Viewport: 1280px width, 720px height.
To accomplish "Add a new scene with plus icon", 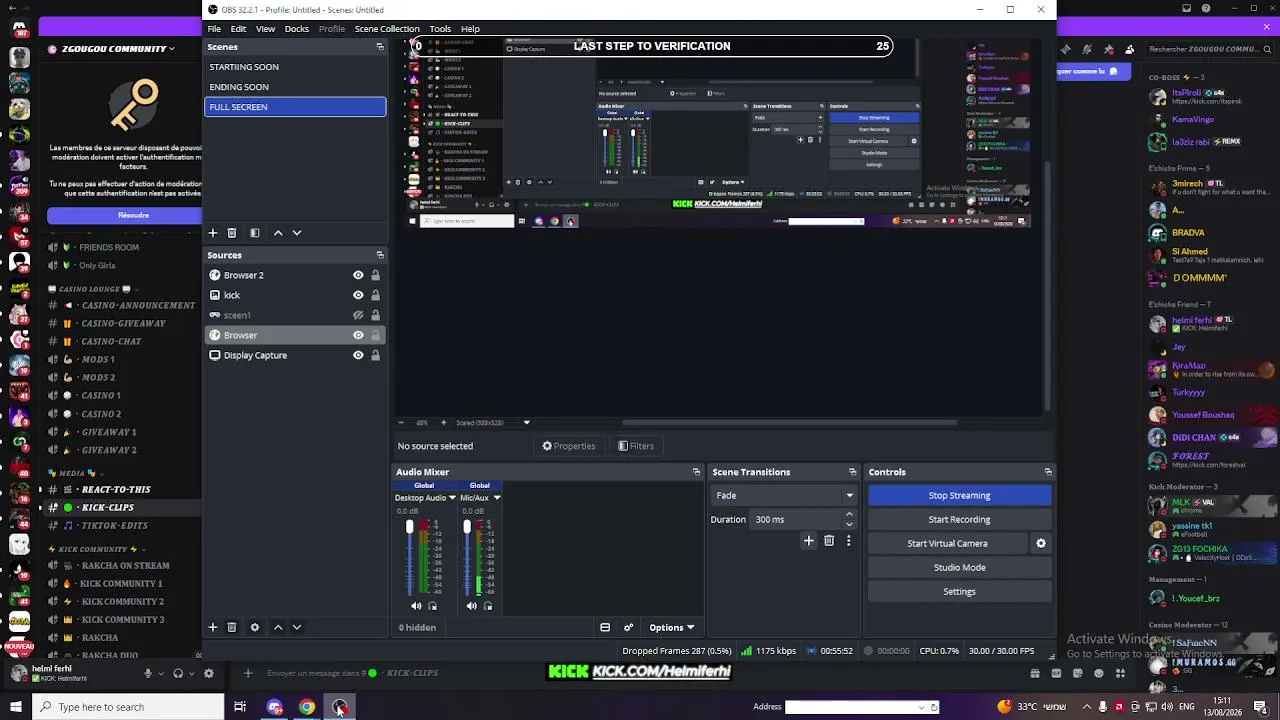I will tap(212, 233).
